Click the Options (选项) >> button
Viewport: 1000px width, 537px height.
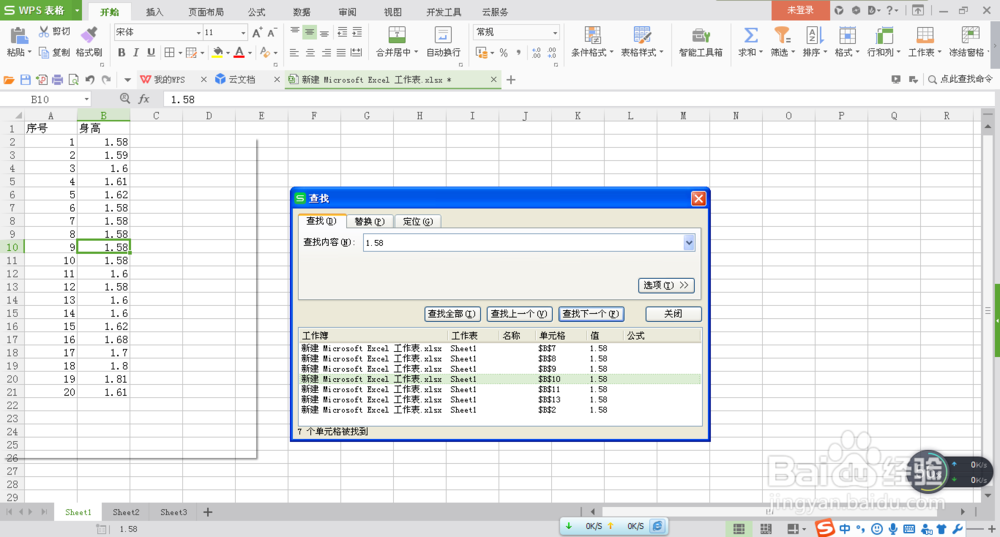[666, 285]
